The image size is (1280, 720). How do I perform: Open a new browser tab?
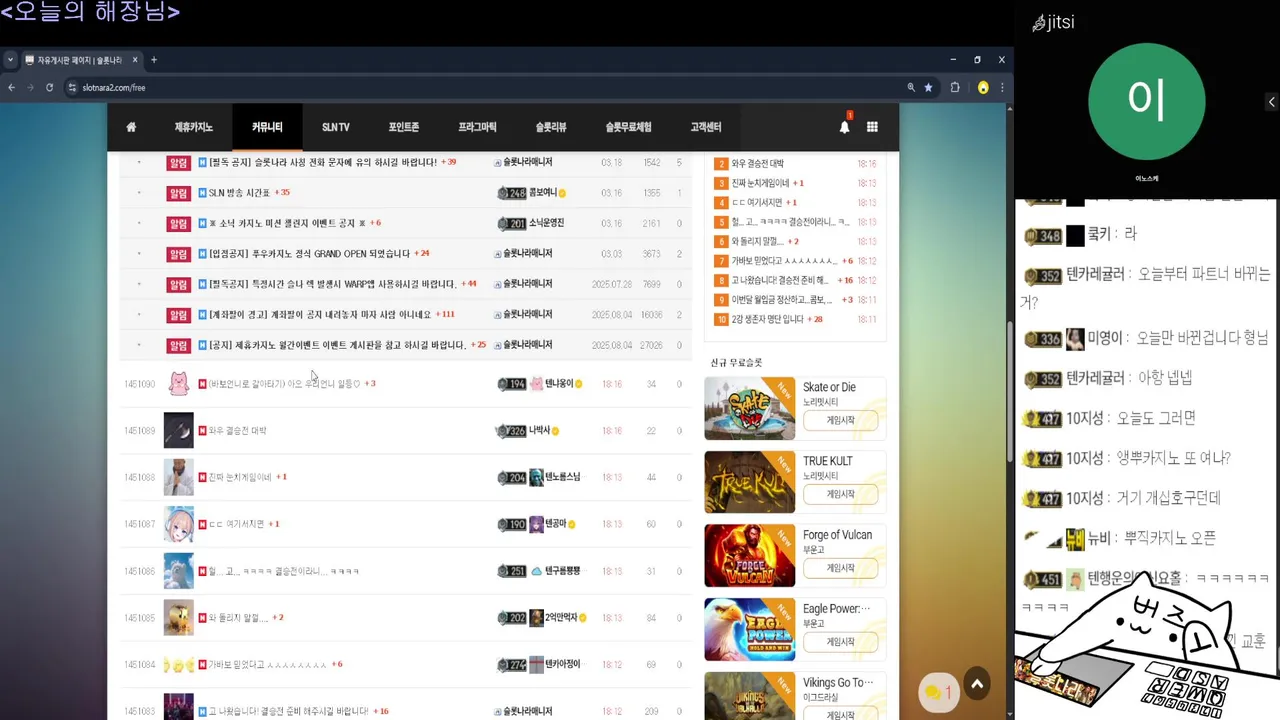[153, 60]
